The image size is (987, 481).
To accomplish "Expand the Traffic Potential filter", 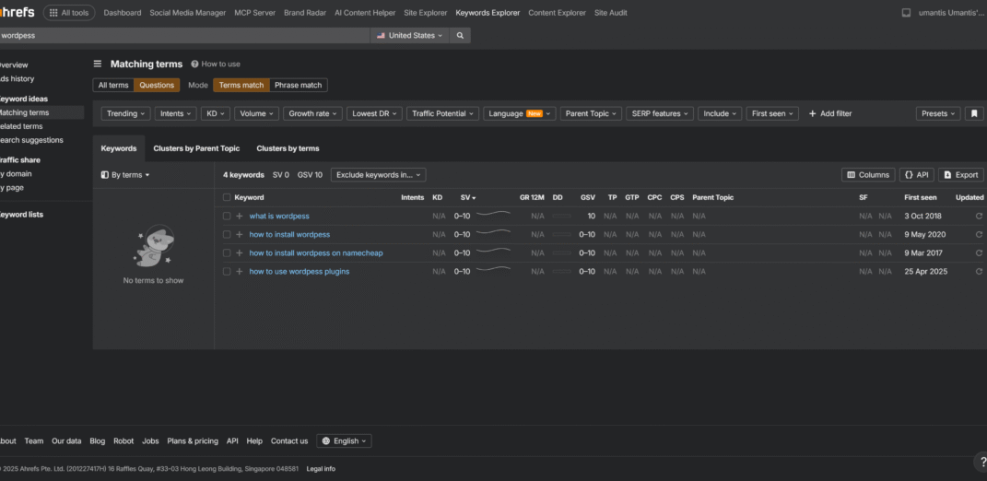I will tap(443, 114).
